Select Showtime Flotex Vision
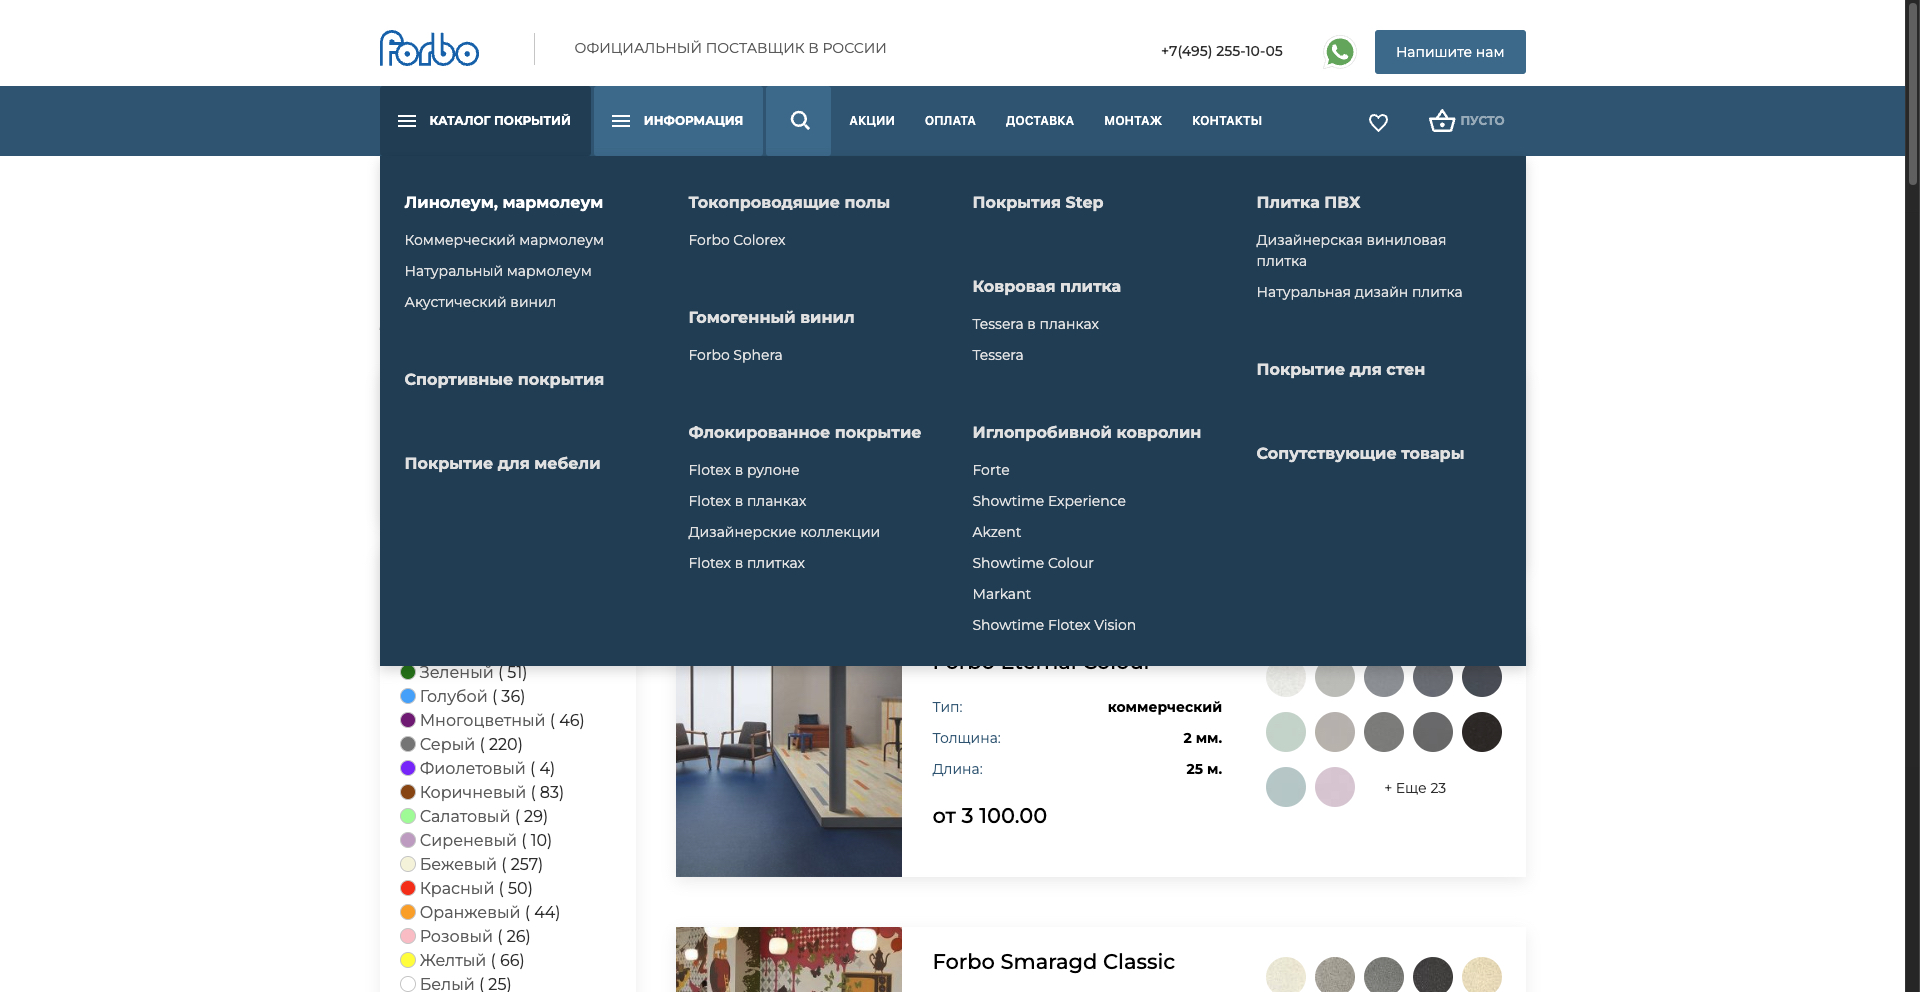 1054,625
